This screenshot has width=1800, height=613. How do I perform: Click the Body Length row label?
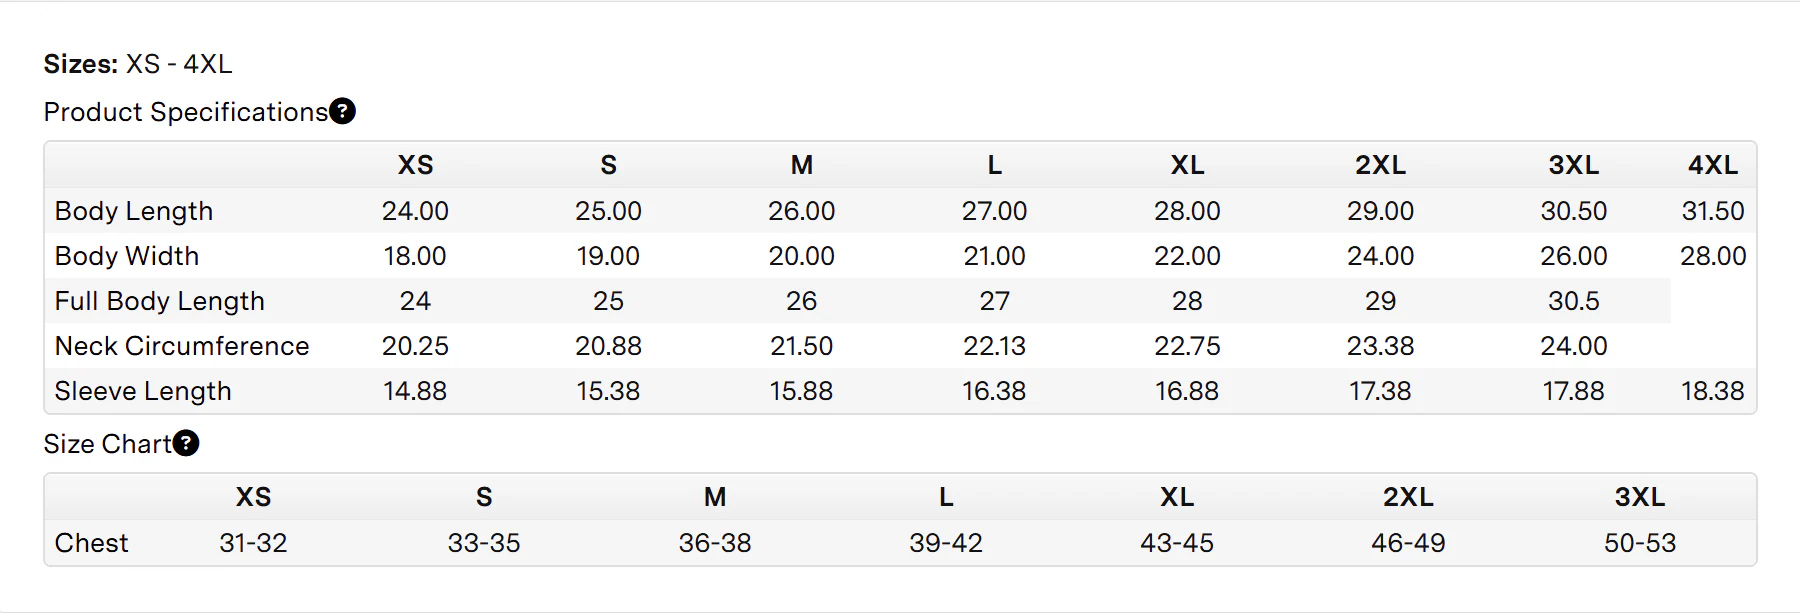coord(134,211)
